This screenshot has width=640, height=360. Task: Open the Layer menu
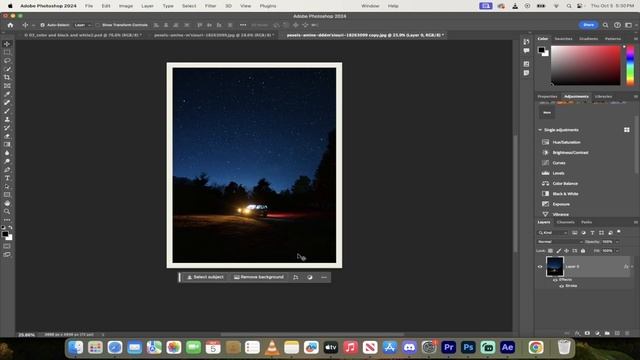(x=147, y=6)
